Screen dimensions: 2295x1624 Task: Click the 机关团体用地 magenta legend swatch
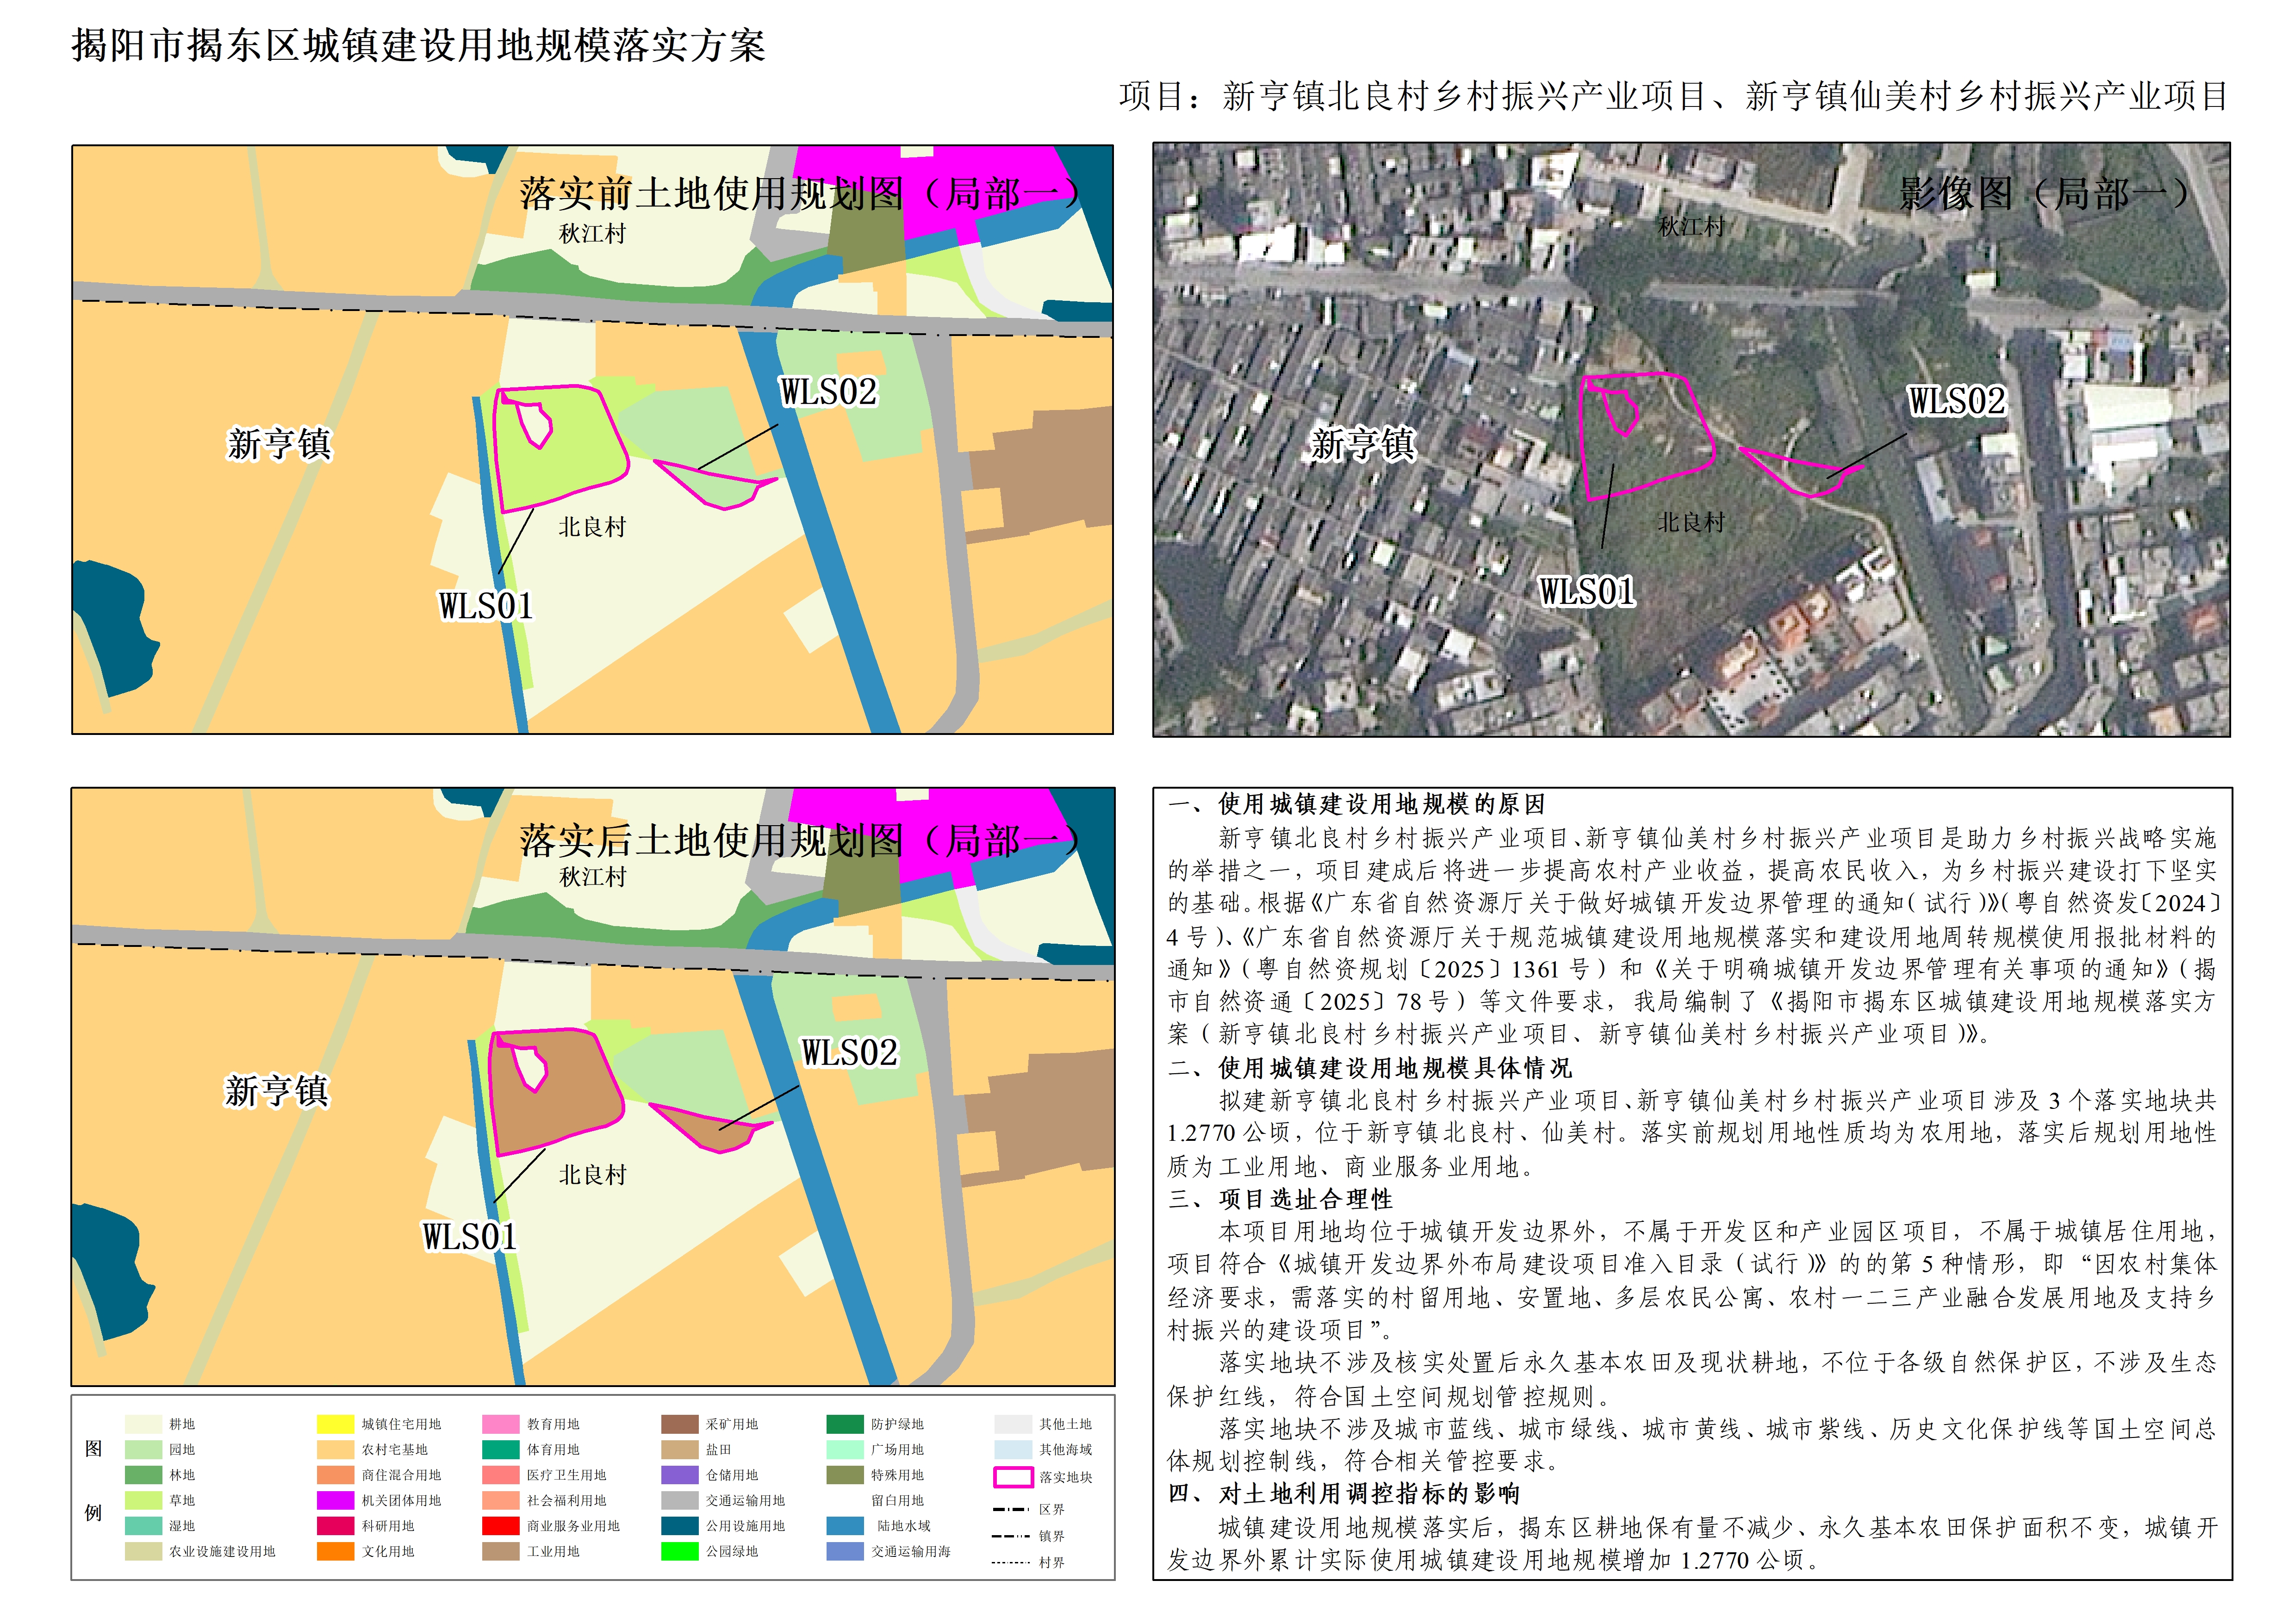pos(335,1500)
